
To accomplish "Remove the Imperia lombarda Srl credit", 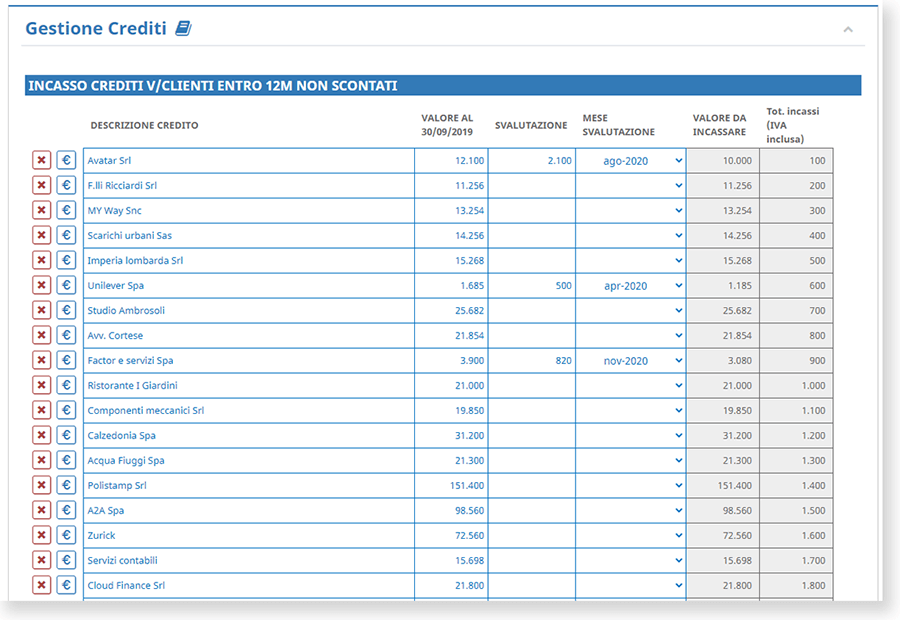I will tap(41, 260).
